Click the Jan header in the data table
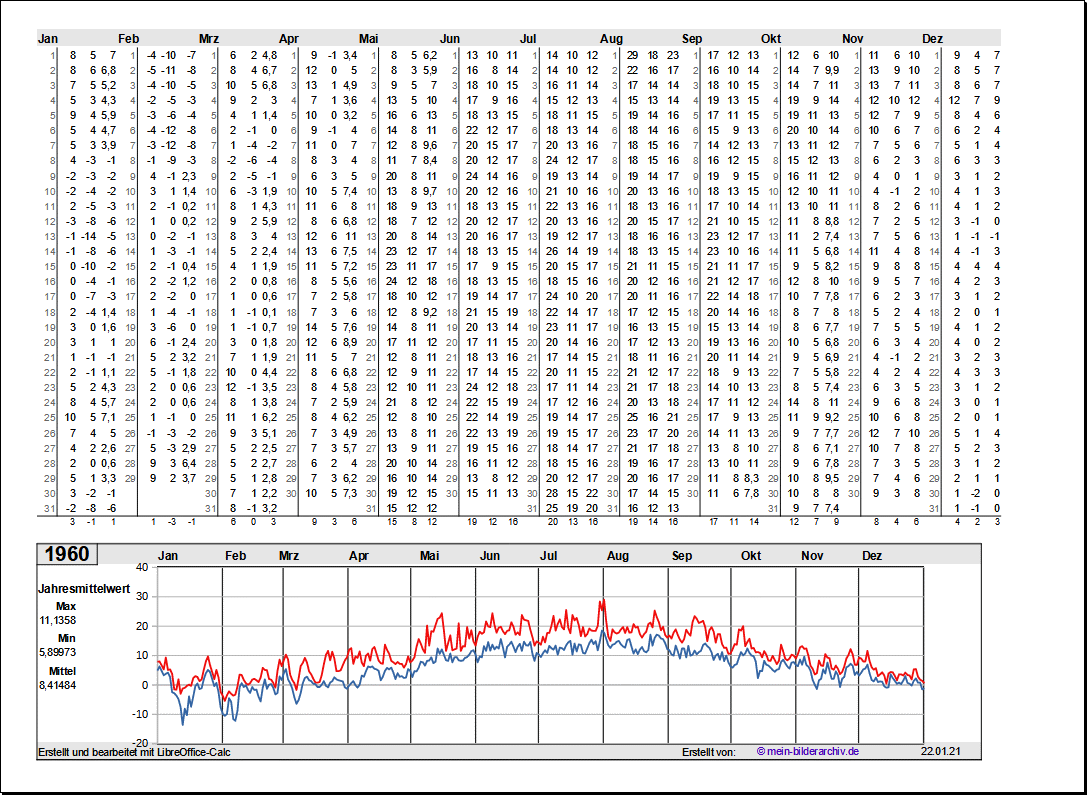The height and width of the screenshot is (795, 1087). coord(48,39)
